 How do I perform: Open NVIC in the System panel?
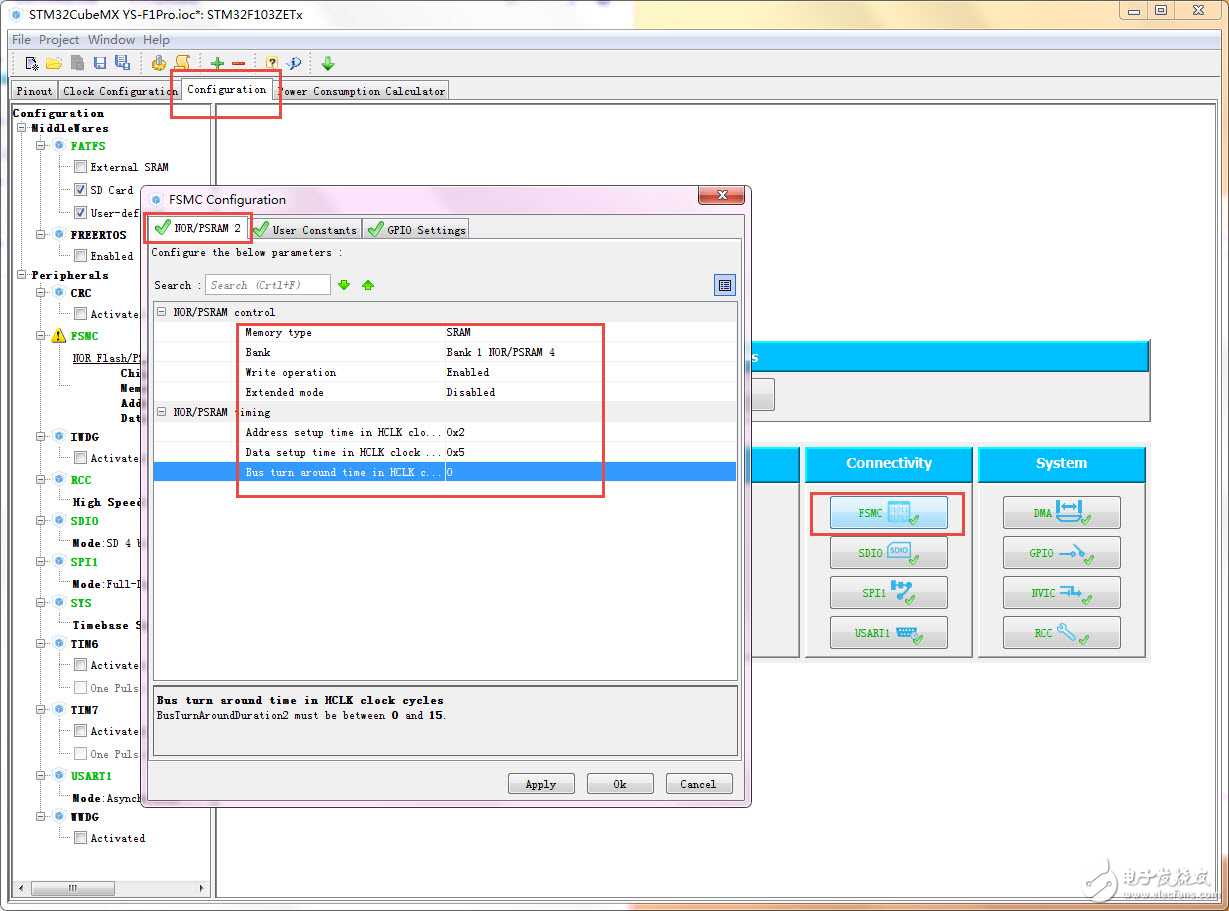pyautogui.click(x=1061, y=593)
